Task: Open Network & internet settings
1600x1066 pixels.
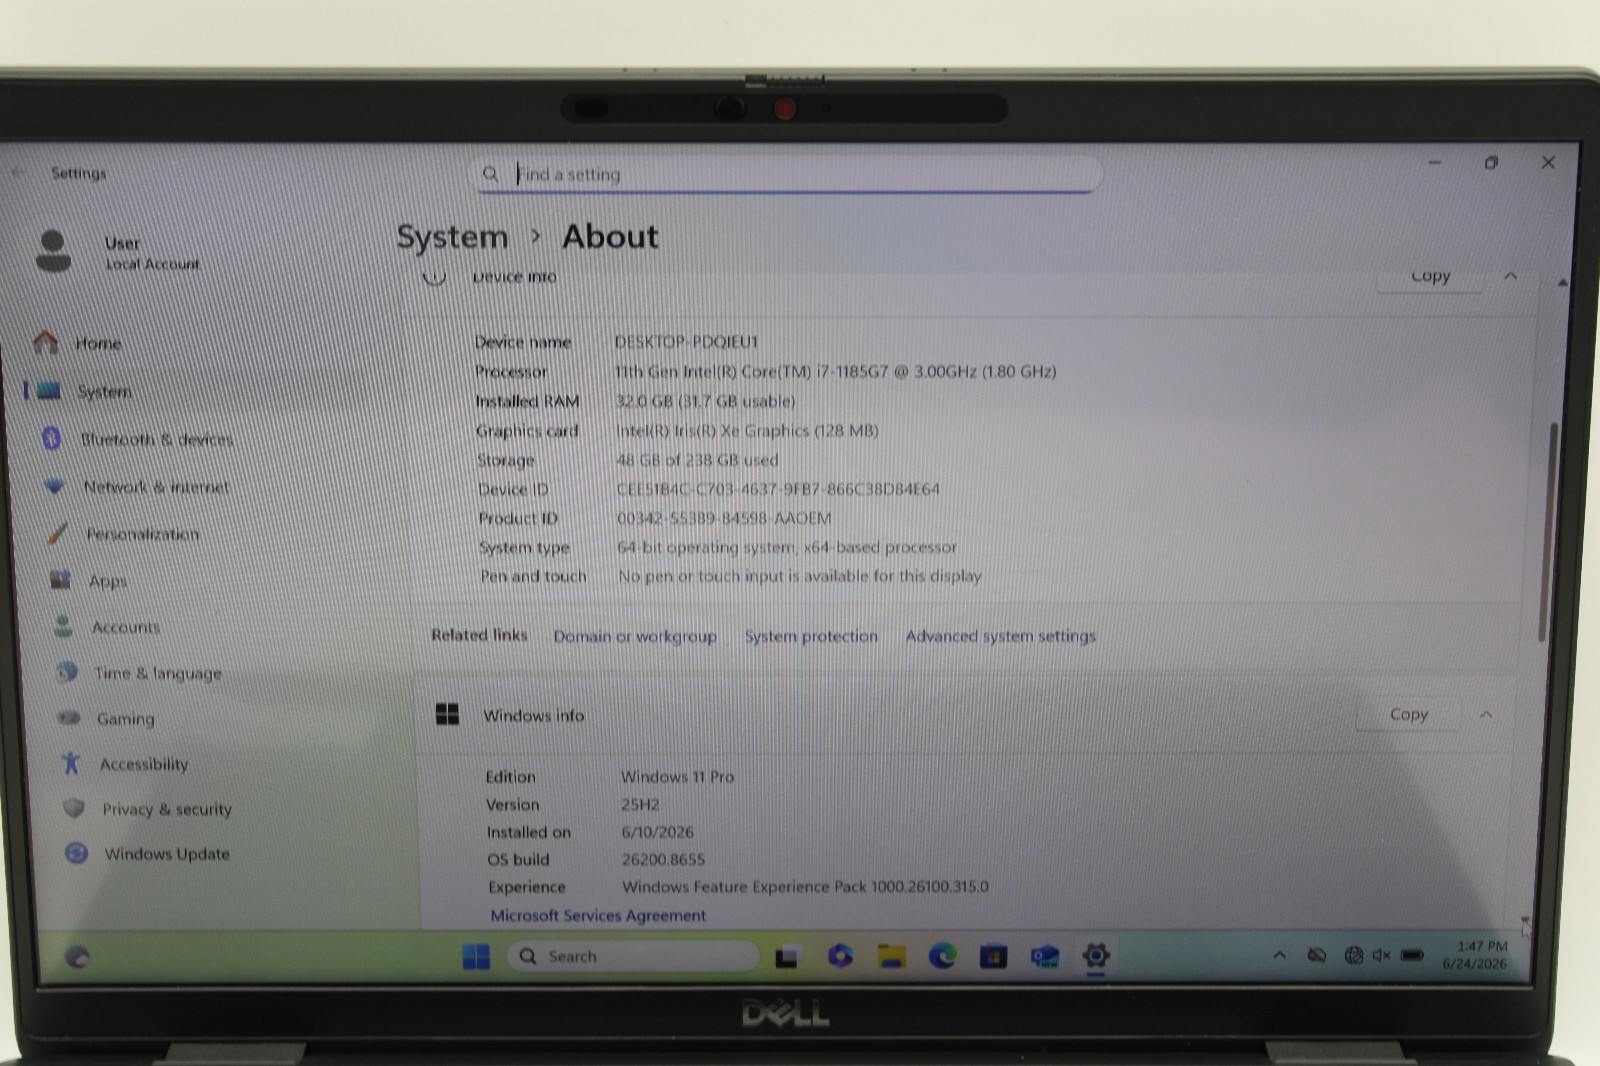Action: 155,487
